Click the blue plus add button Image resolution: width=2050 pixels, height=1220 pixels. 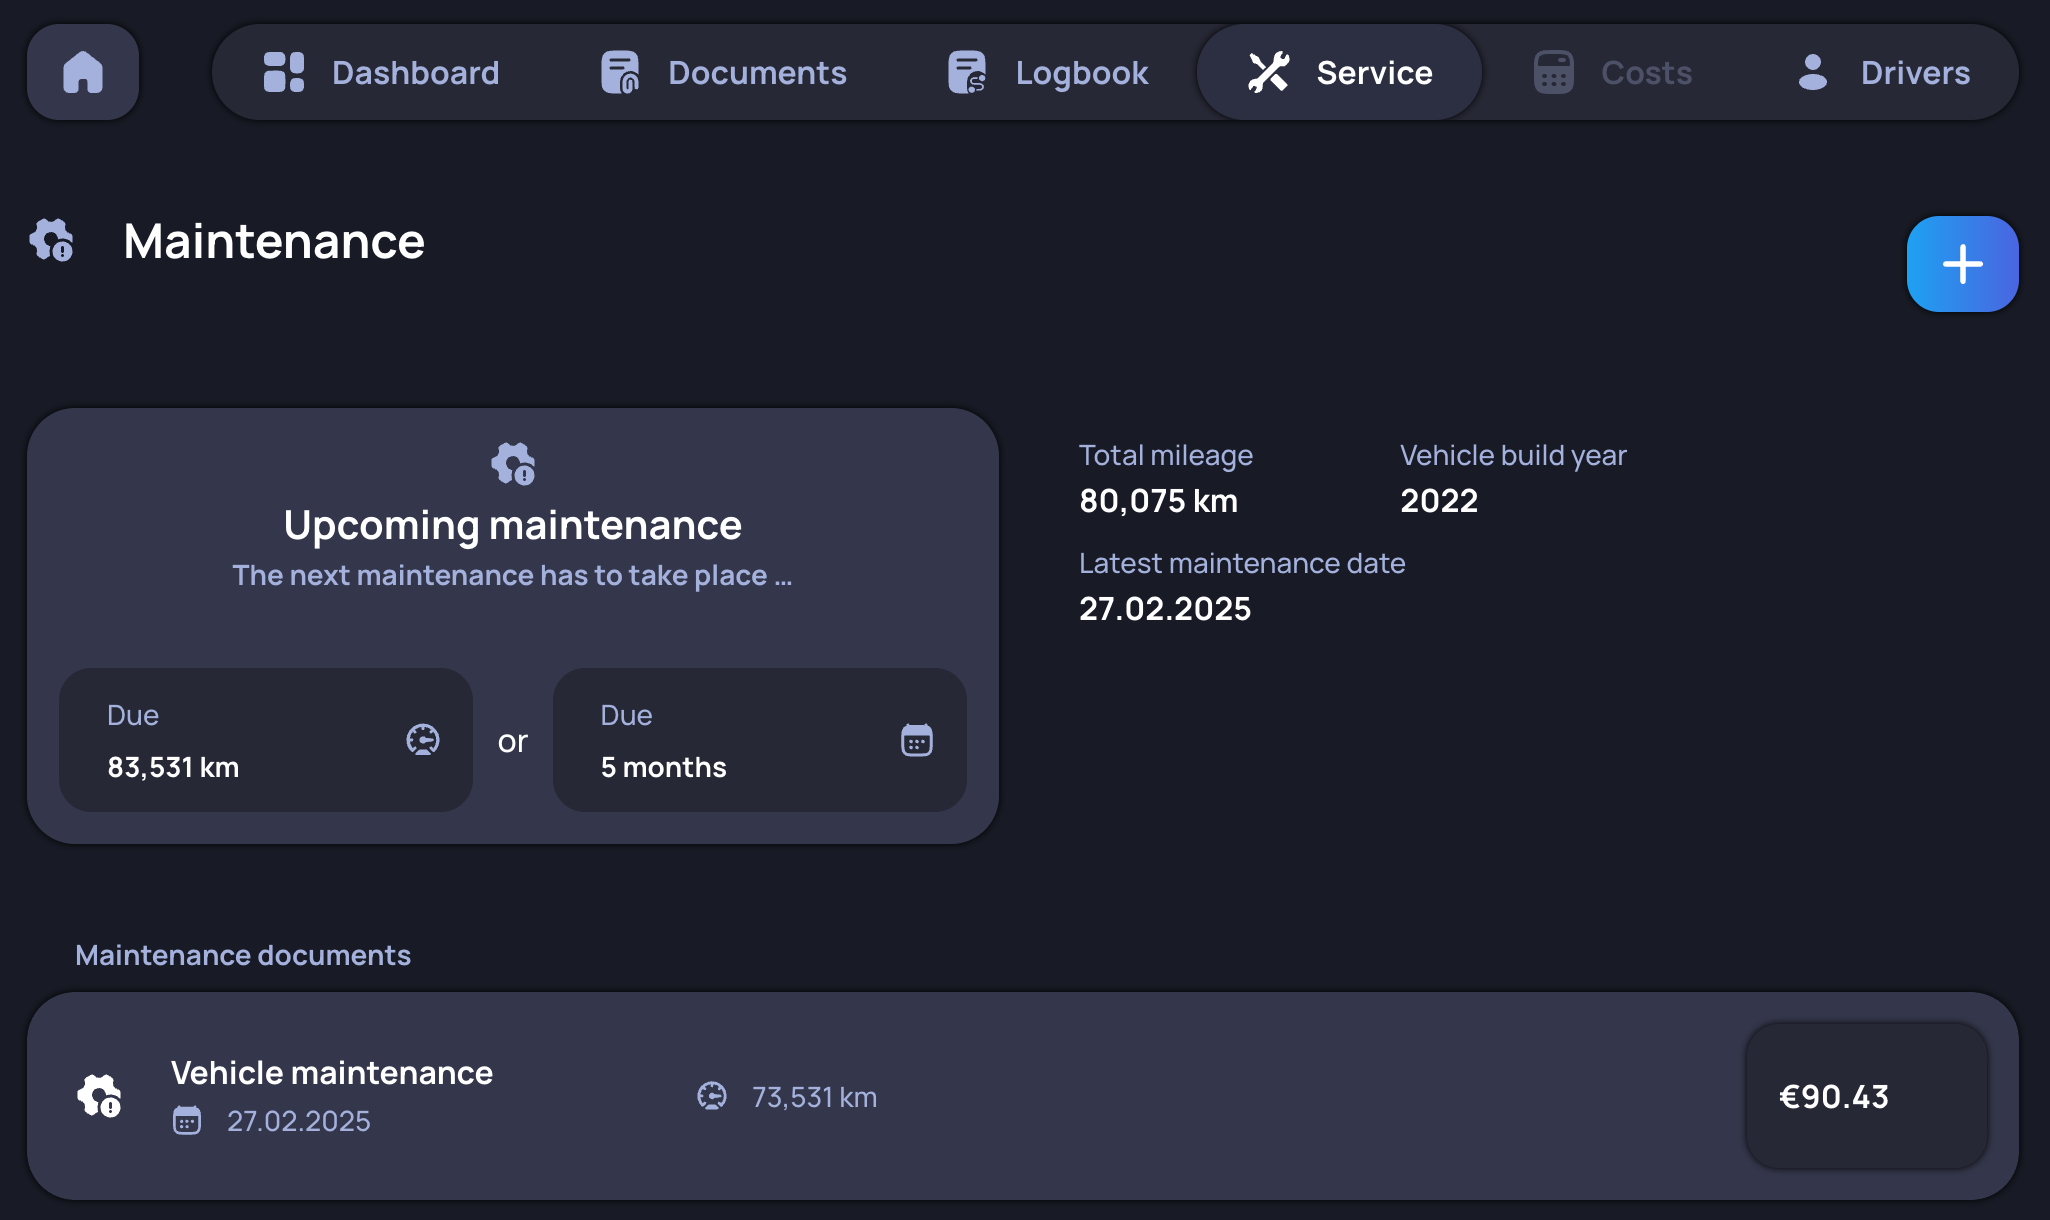click(x=1962, y=264)
